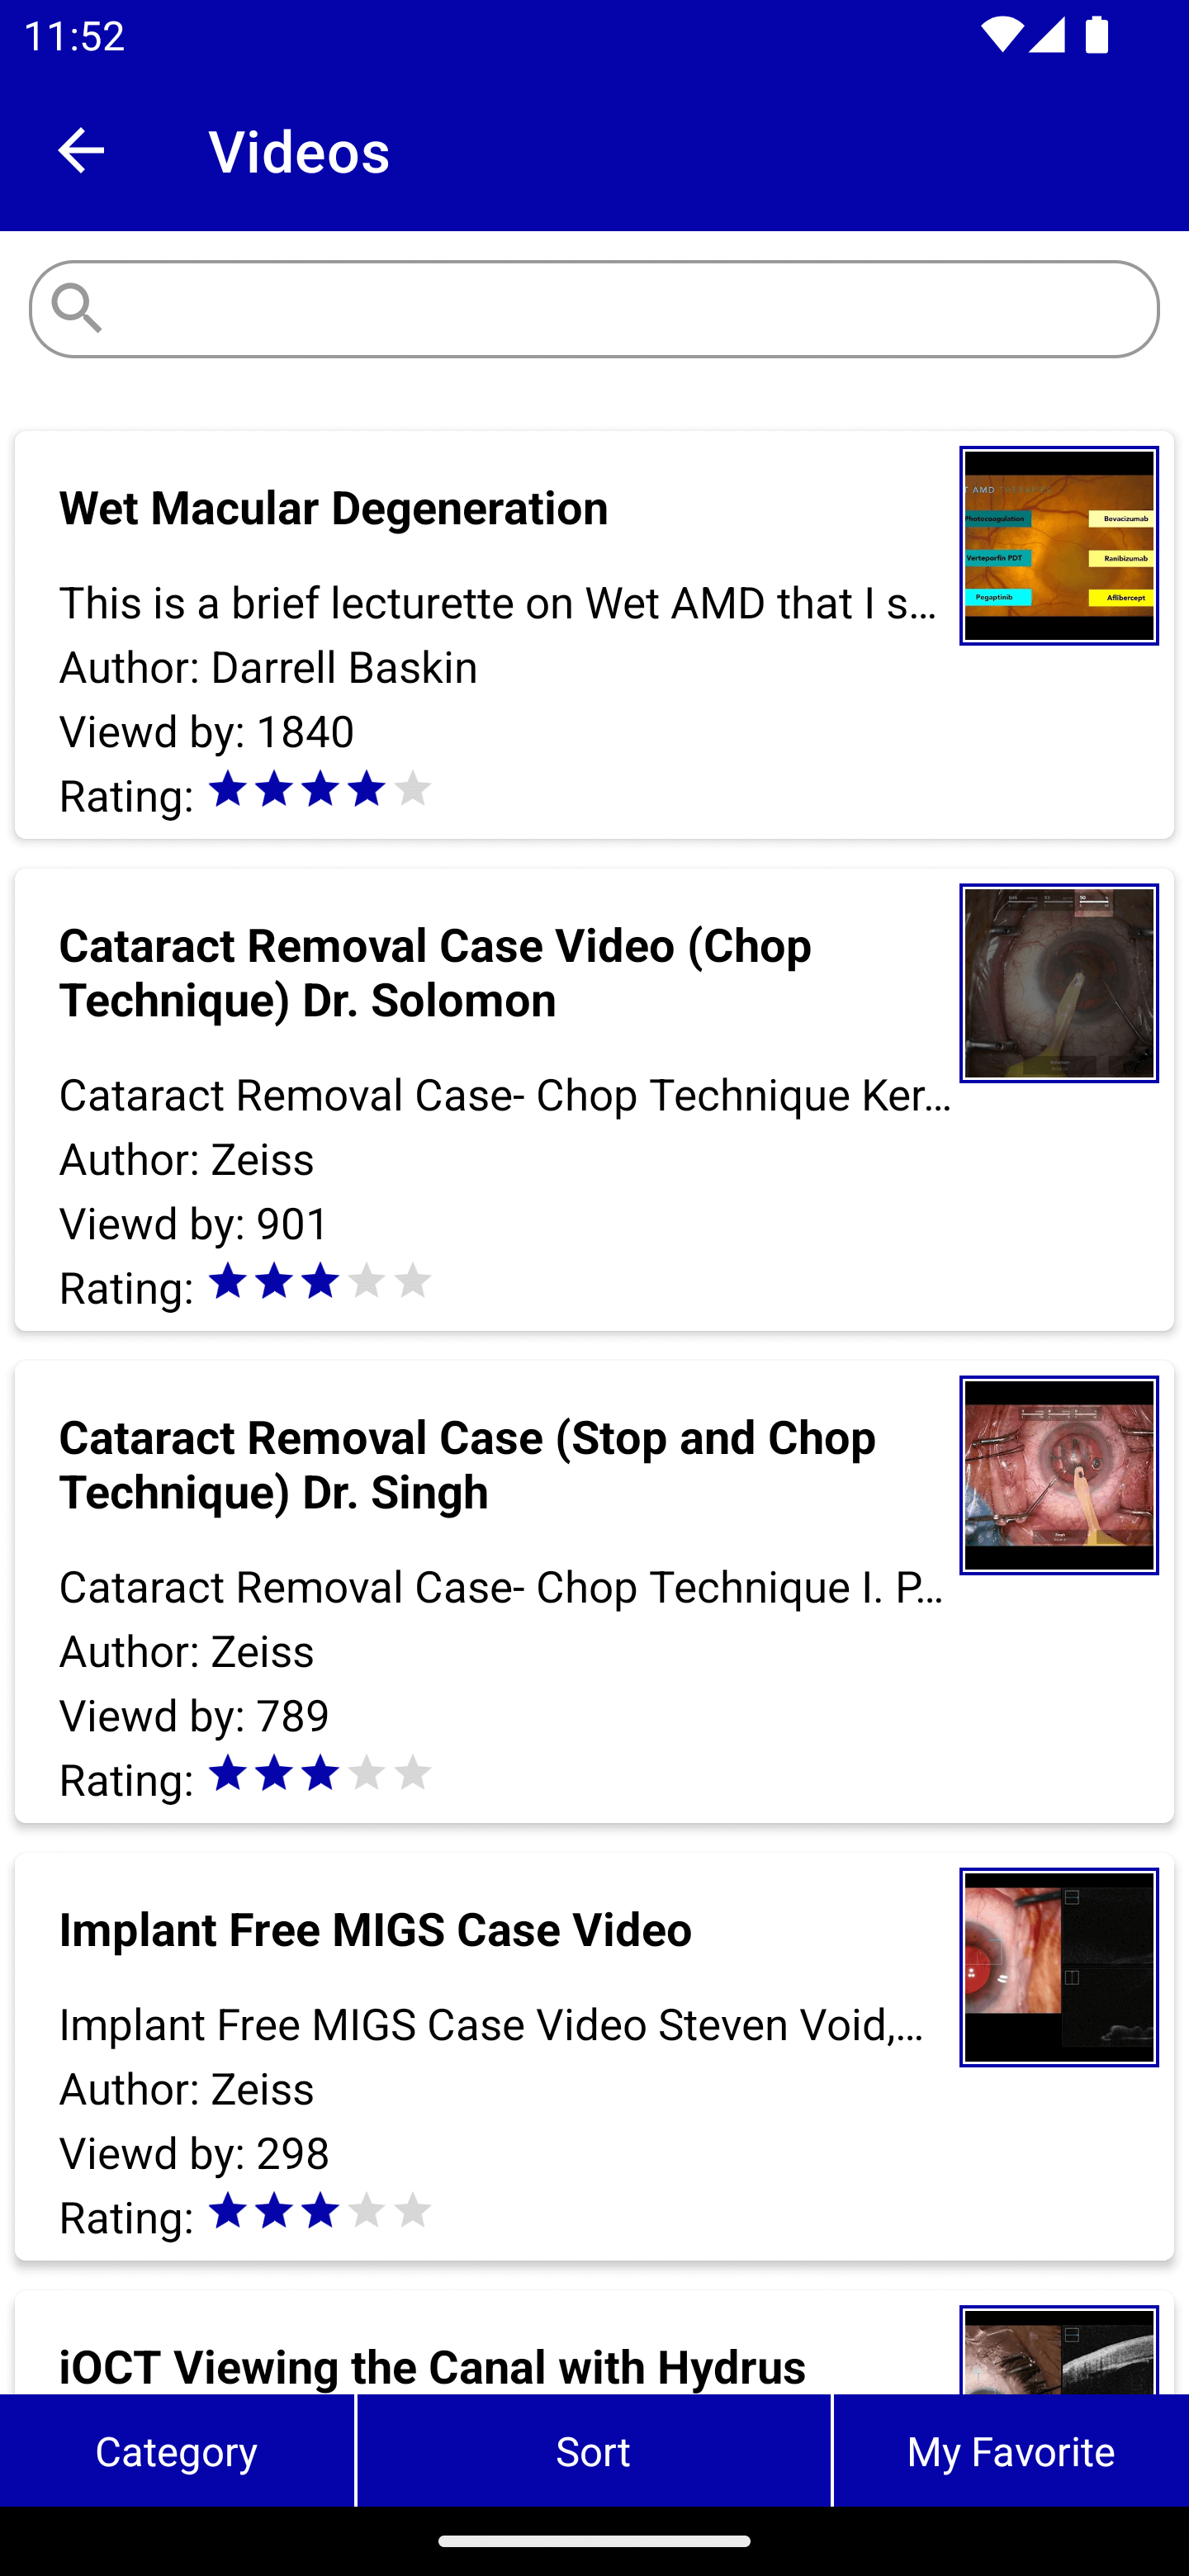Click the search input field

[x=594, y=306]
